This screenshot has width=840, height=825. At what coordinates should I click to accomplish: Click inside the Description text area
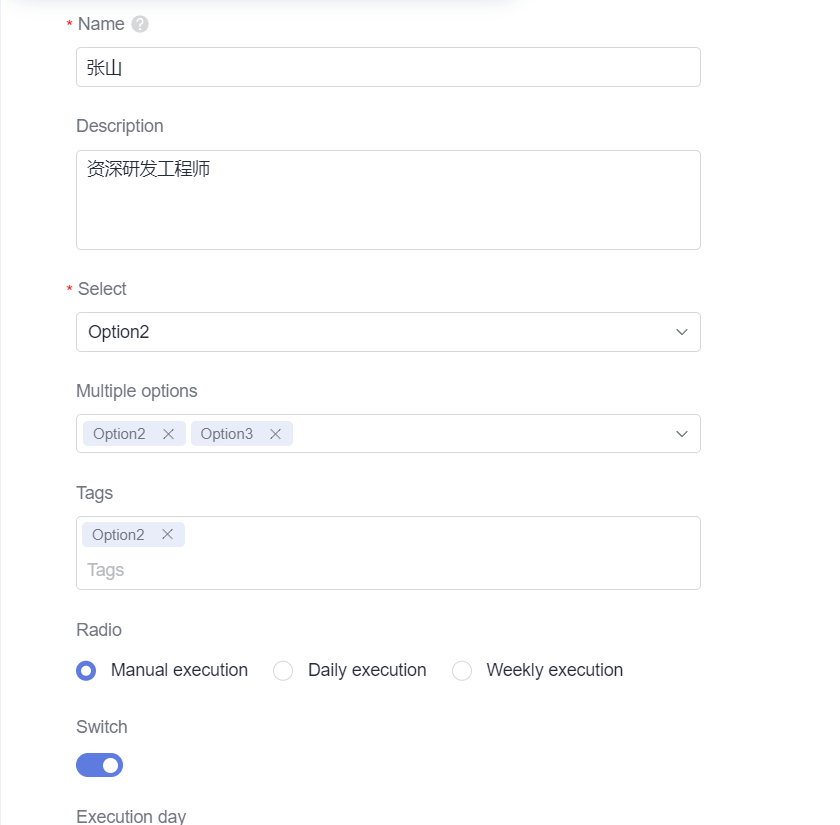388,199
